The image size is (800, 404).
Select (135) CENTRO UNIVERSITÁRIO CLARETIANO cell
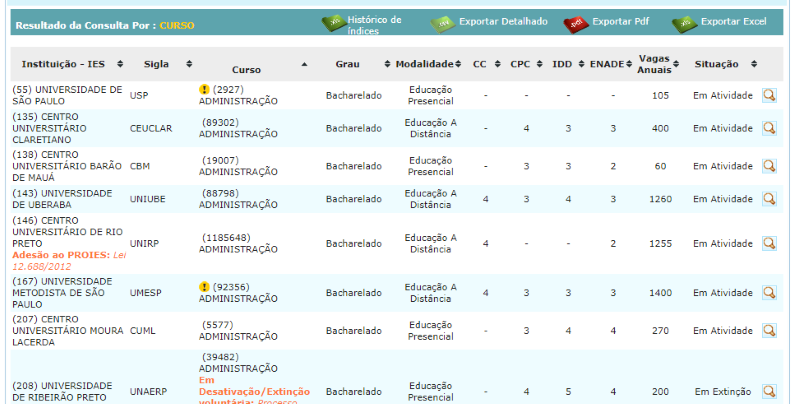point(49,128)
